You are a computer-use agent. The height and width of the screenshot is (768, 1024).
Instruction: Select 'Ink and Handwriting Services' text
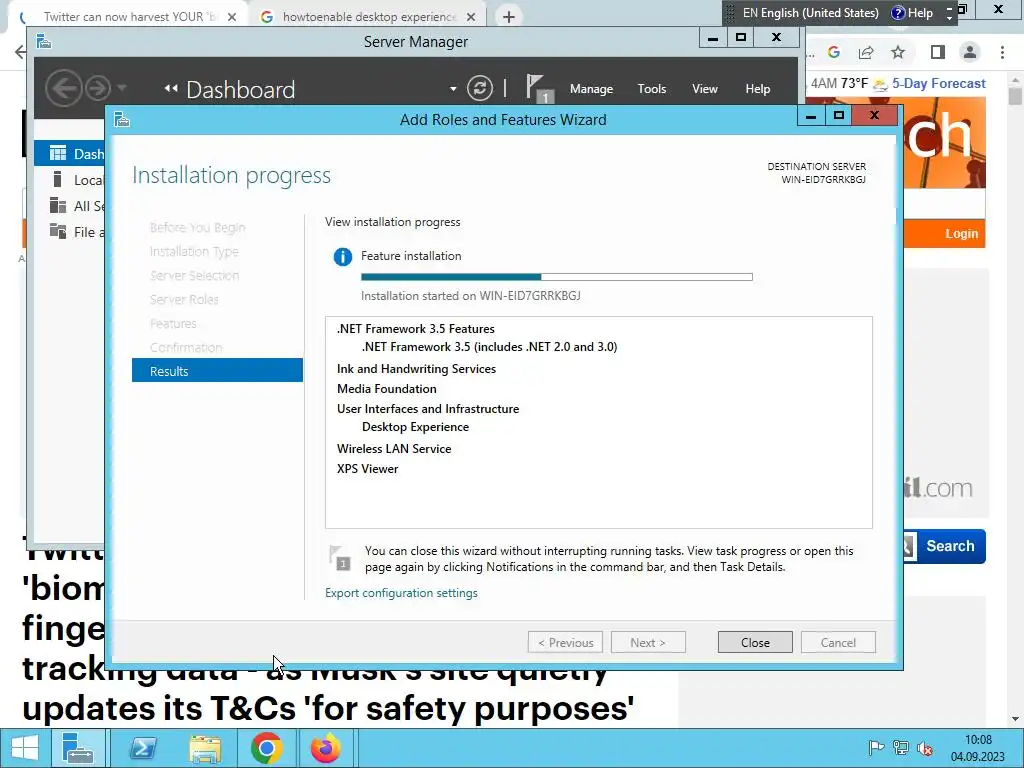tap(416, 369)
